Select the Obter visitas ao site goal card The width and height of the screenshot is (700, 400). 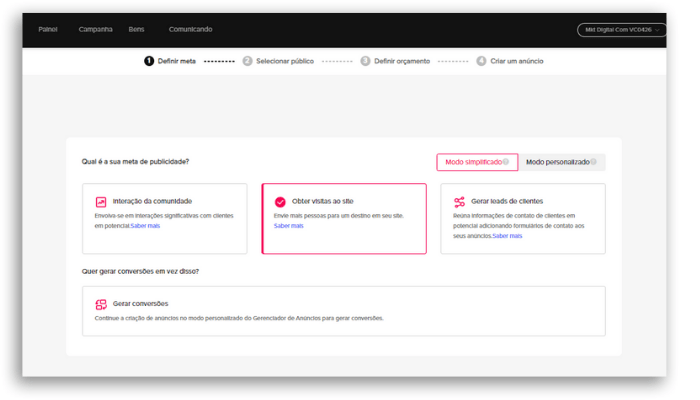[x=344, y=218]
